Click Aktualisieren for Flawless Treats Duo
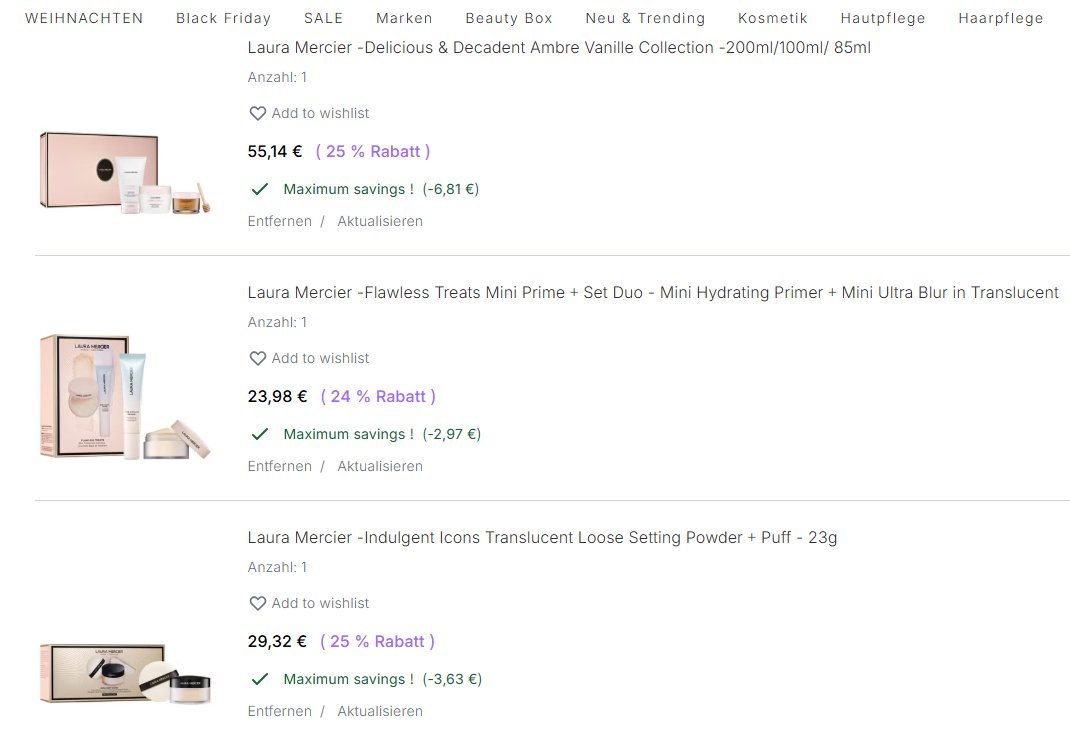Image resolution: width=1070 pixels, height=741 pixels. point(380,466)
